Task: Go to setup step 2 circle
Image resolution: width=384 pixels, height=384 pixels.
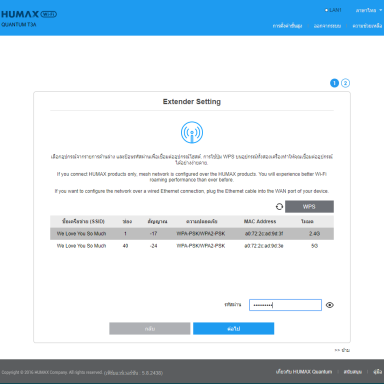Action: pyautogui.click(x=345, y=83)
